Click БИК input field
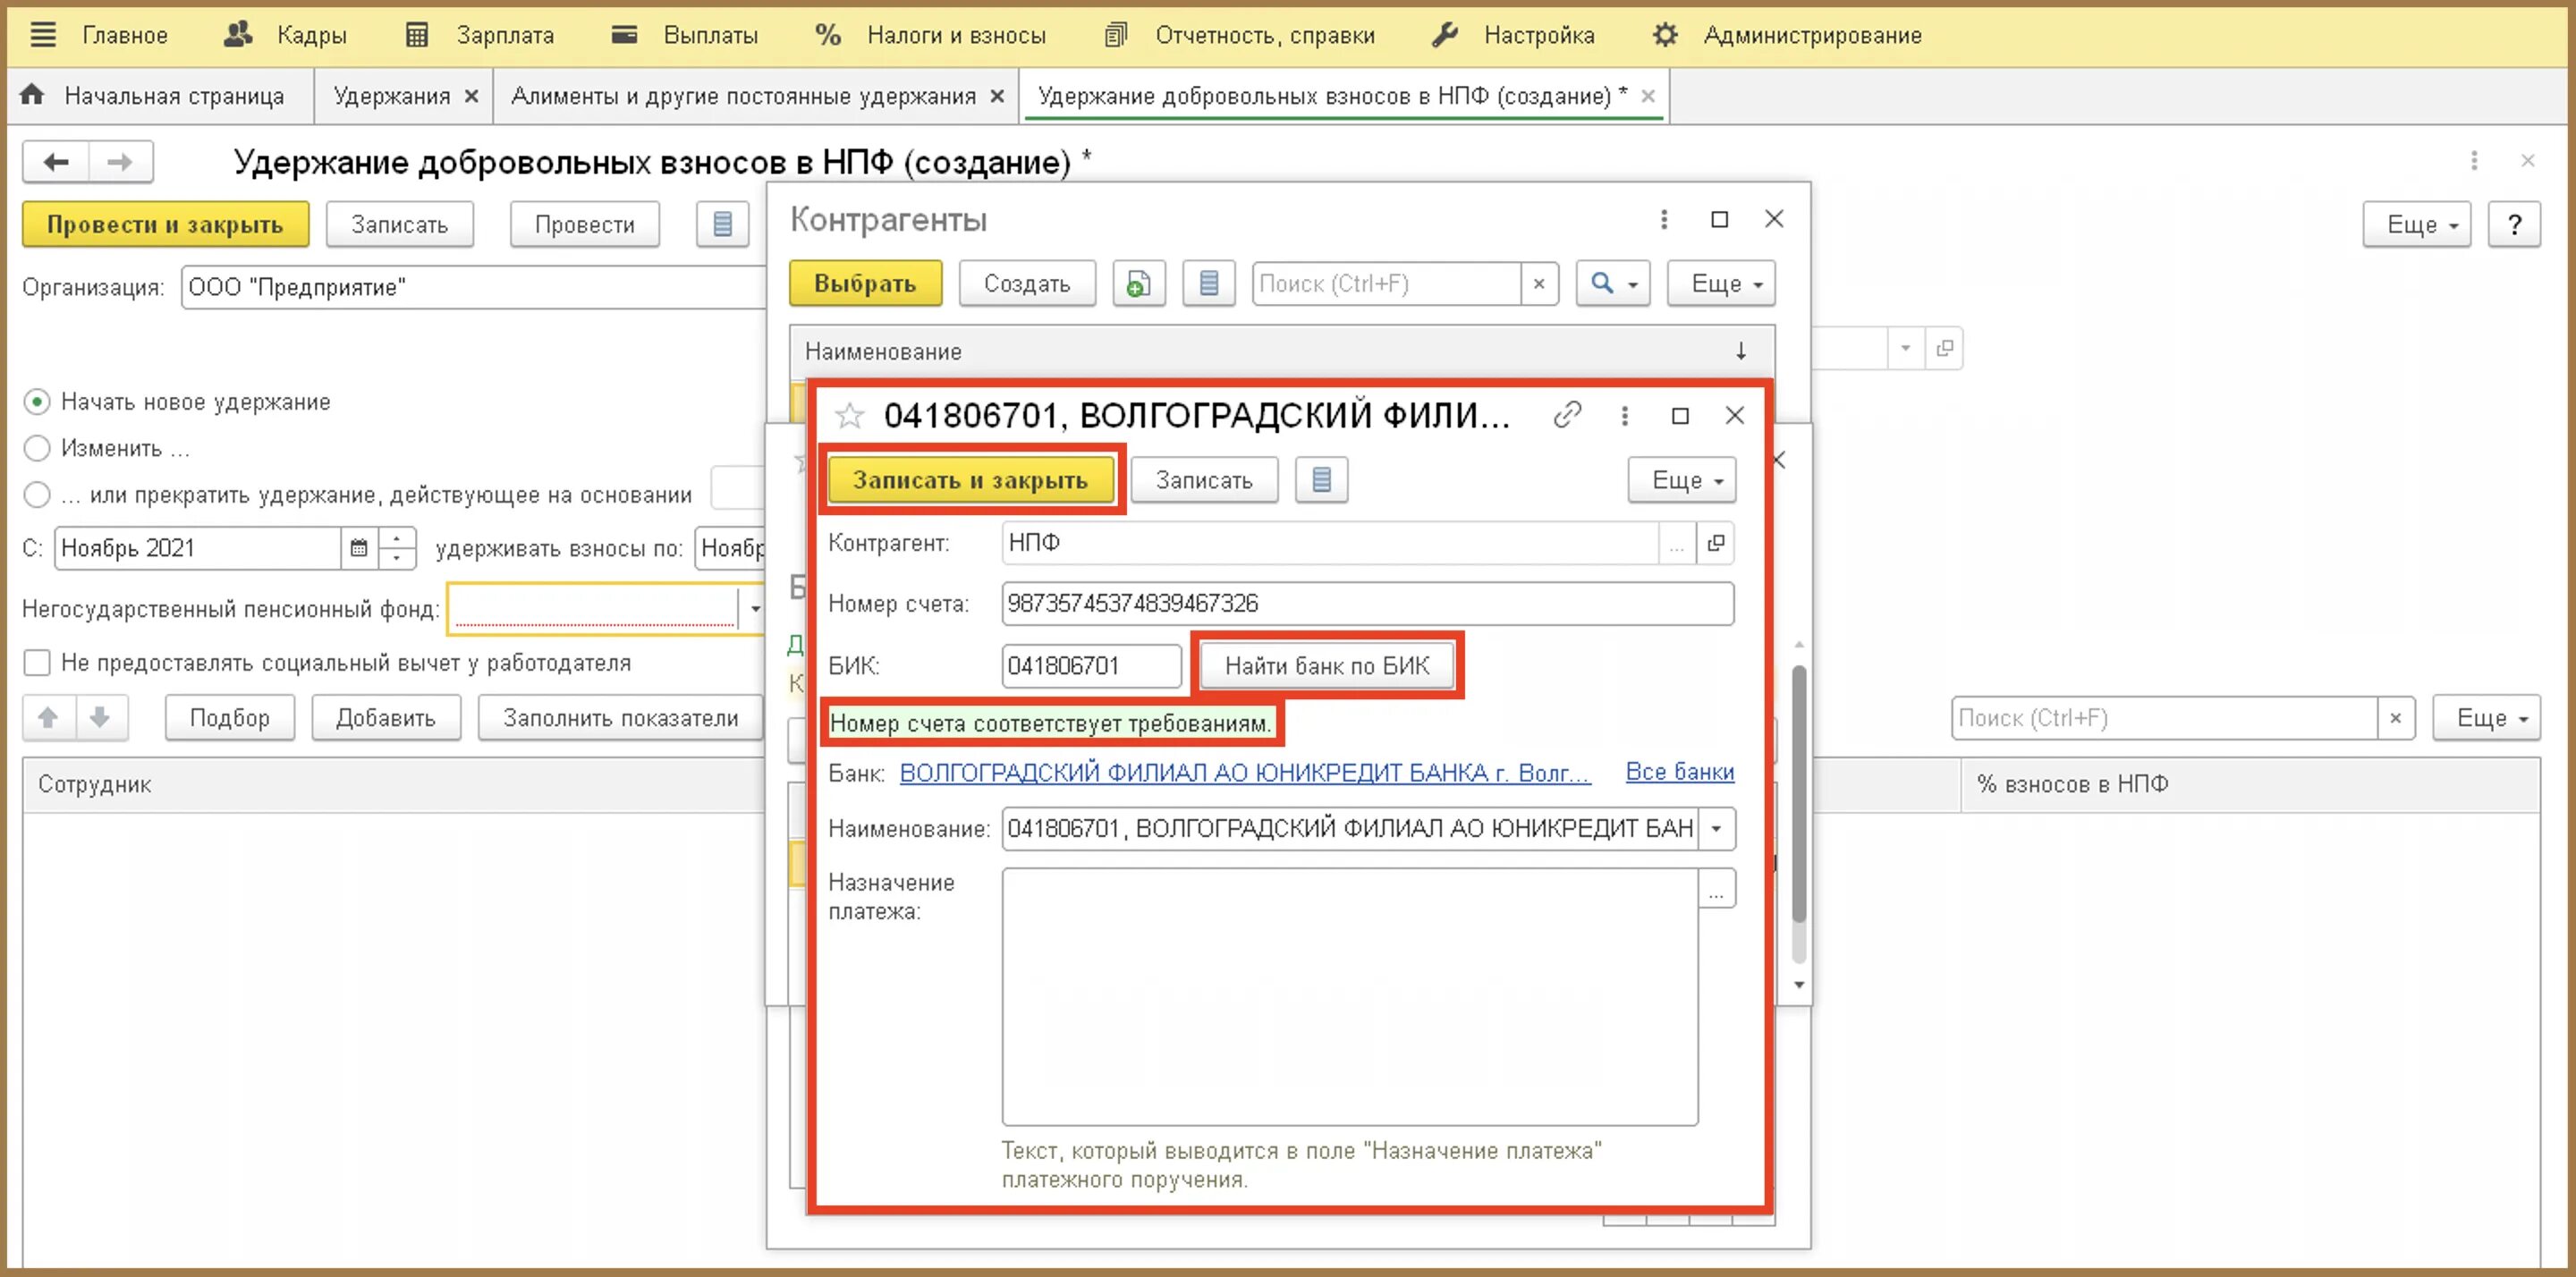Image resolution: width=2576 pixels, height=1277 pixels. click(x=1091, y=666)
